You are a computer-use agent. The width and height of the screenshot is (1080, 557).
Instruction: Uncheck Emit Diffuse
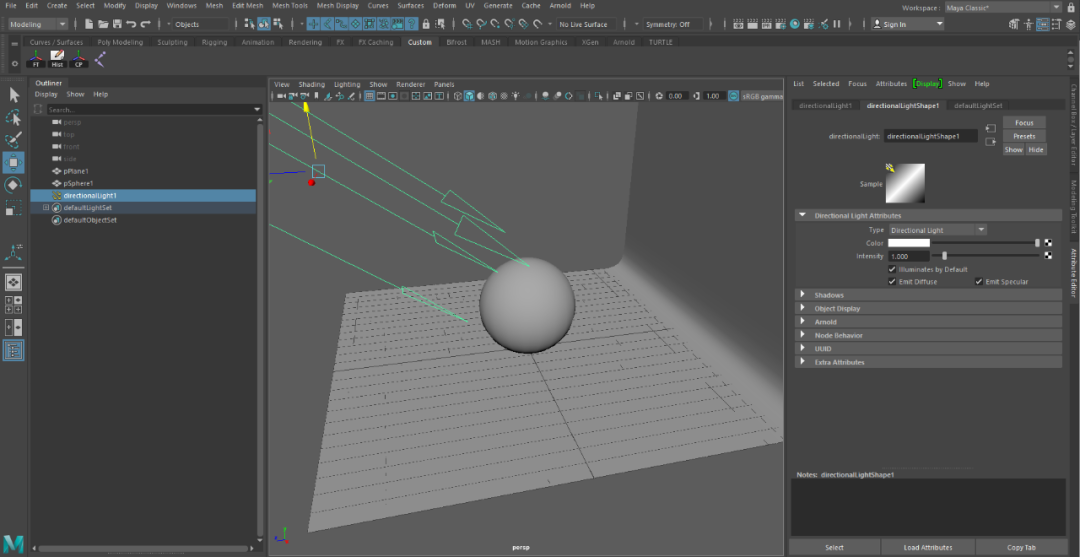(x=893, y=282)
